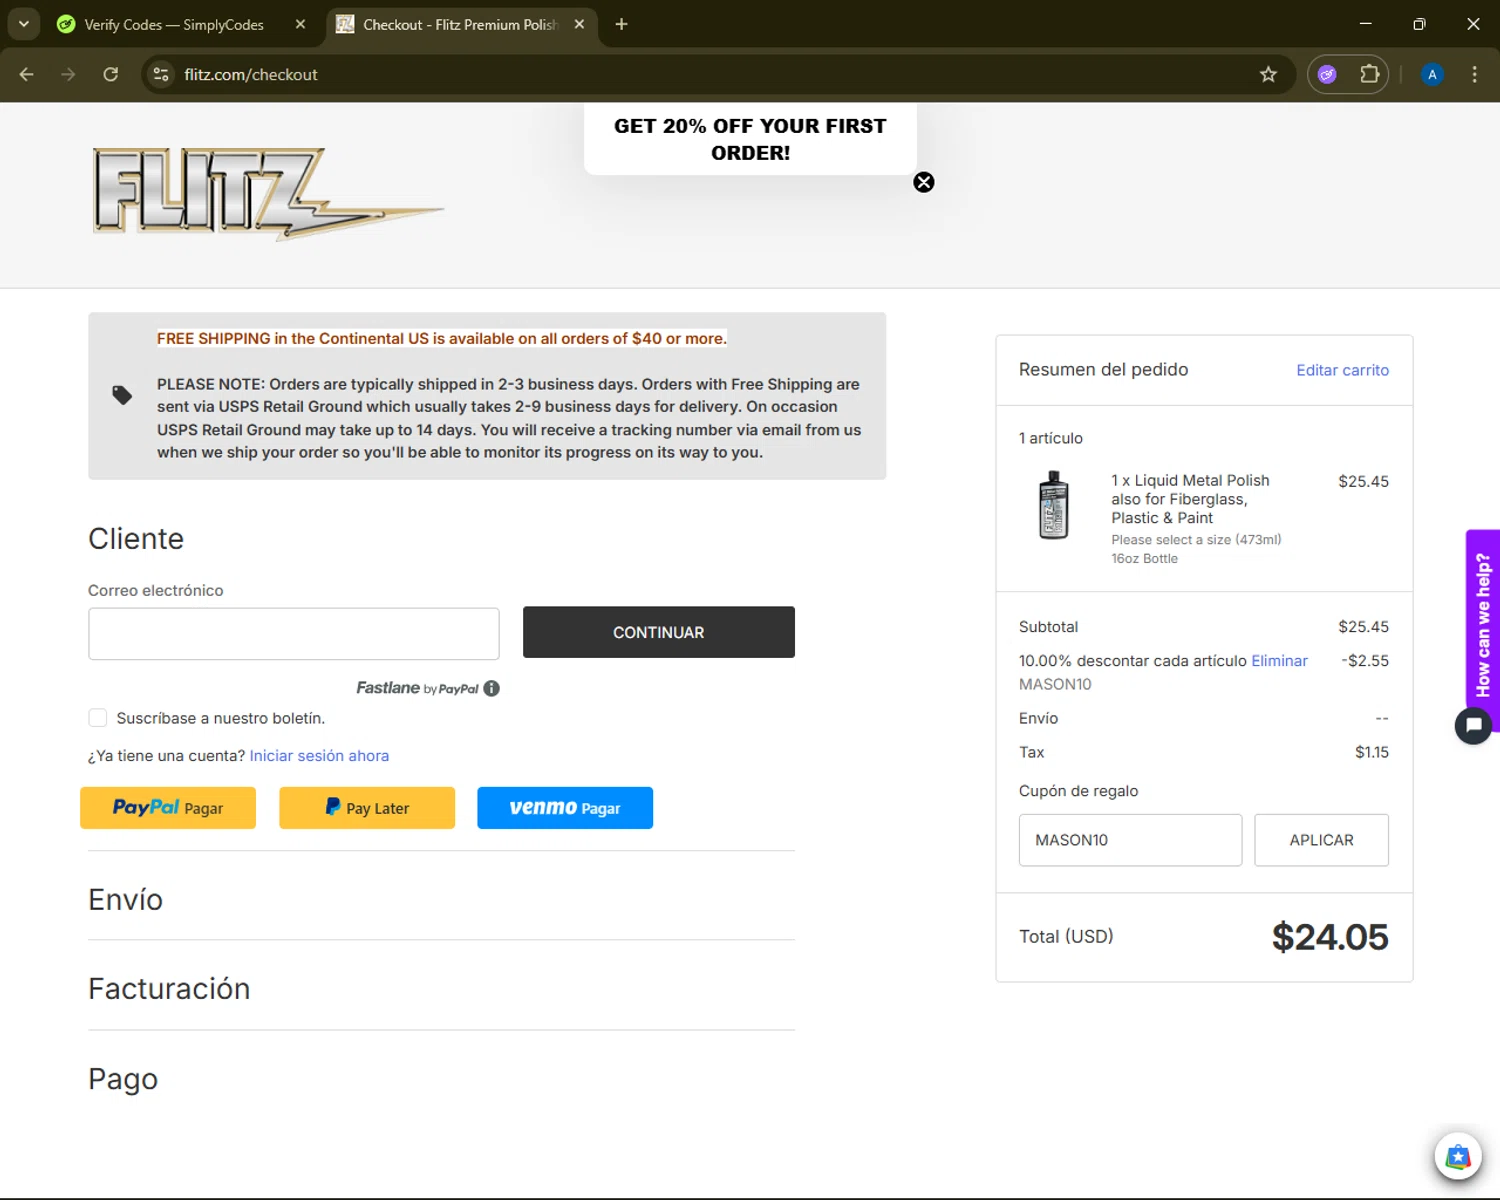Expand the Envío section heading

[x=126, y=900]
